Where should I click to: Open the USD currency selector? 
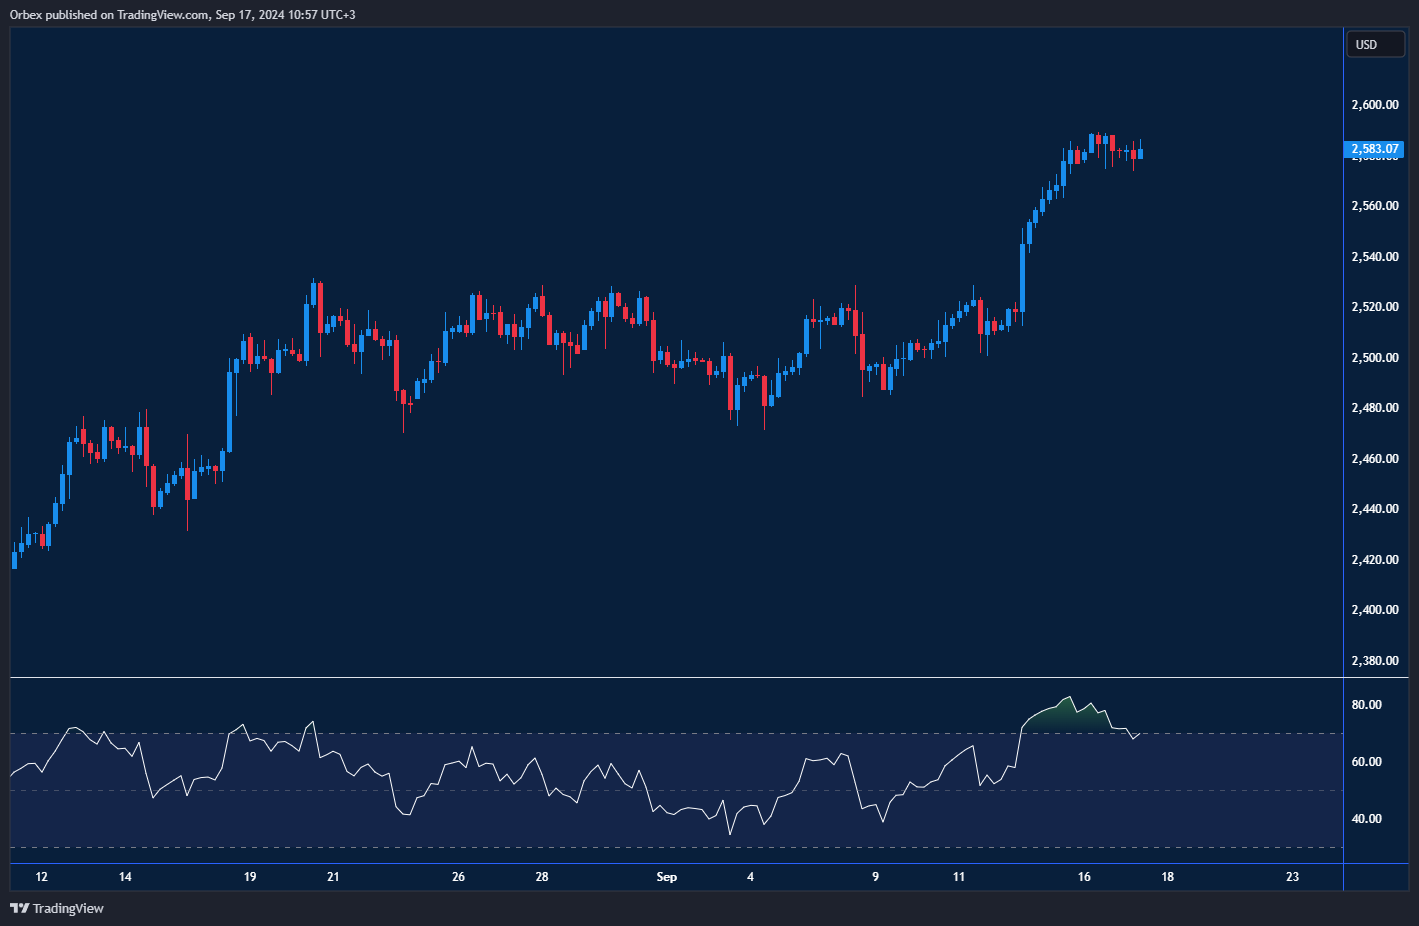pos(1374,44)
